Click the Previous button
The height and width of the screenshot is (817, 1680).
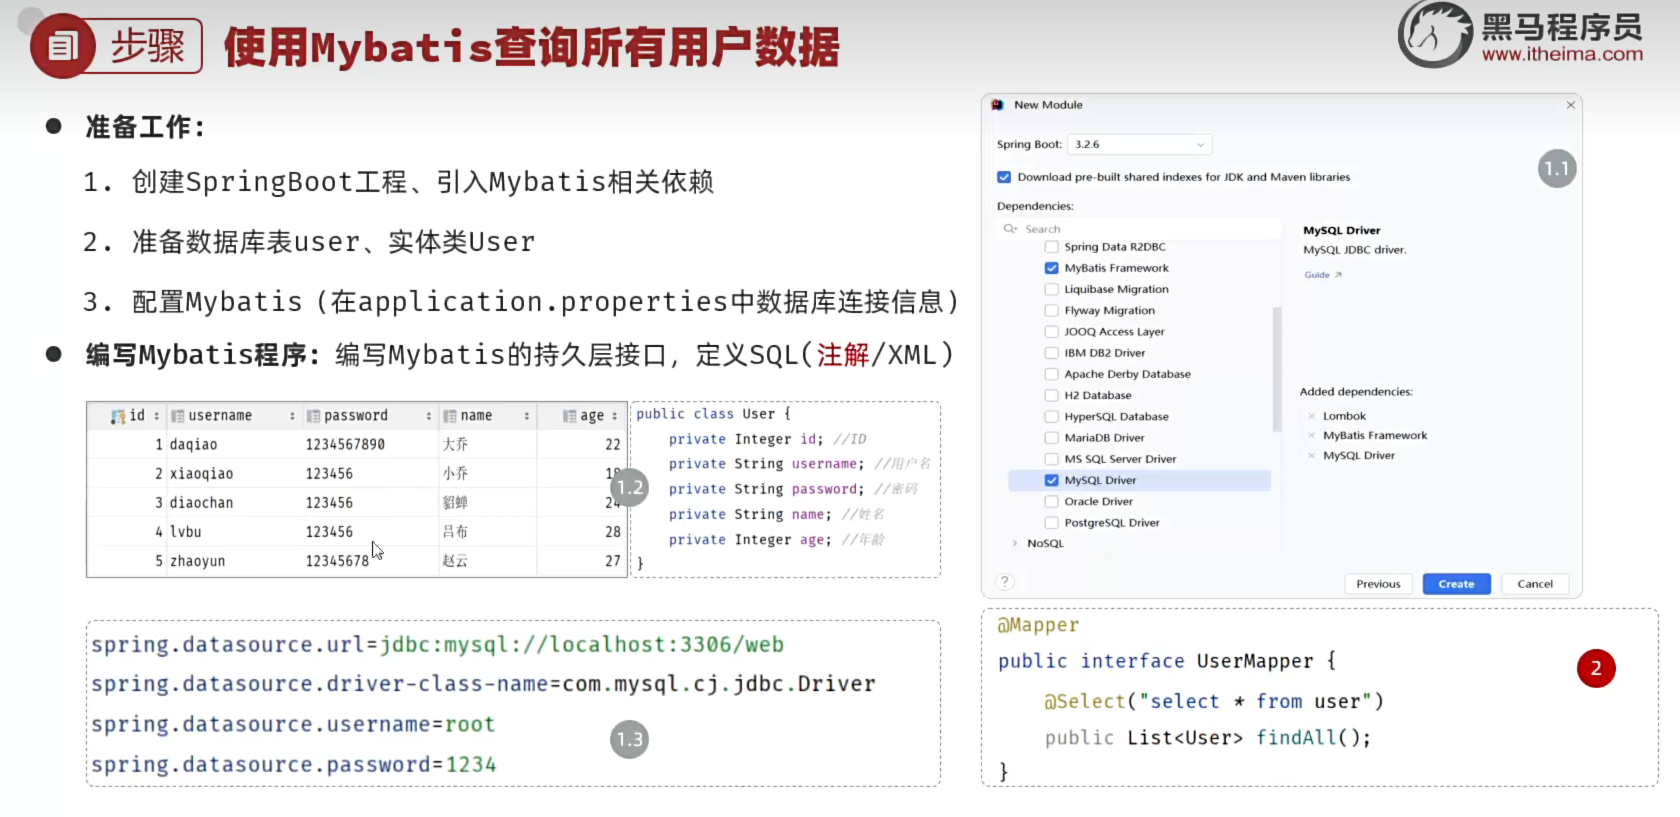(1378, 584)
